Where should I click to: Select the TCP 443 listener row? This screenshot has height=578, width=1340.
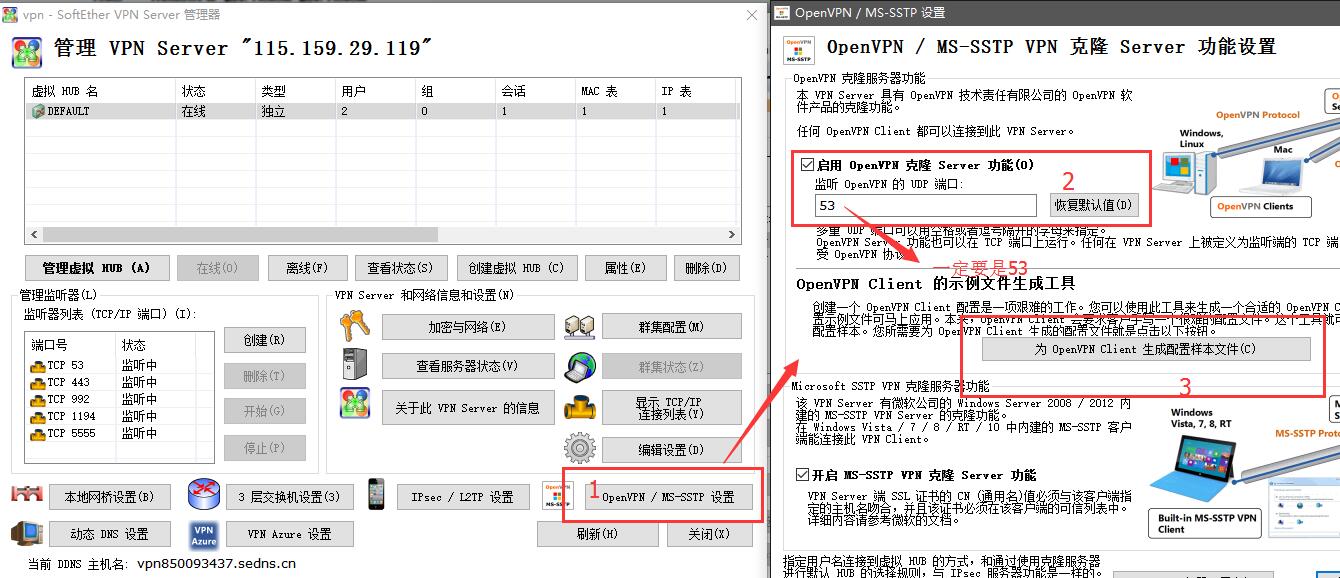pos(119,382)
